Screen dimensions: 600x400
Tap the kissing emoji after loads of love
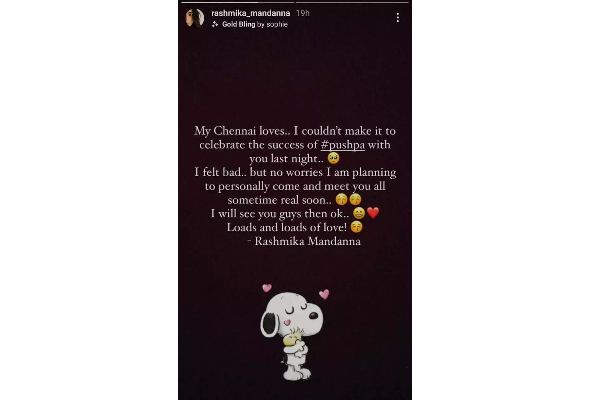(356, 227)
